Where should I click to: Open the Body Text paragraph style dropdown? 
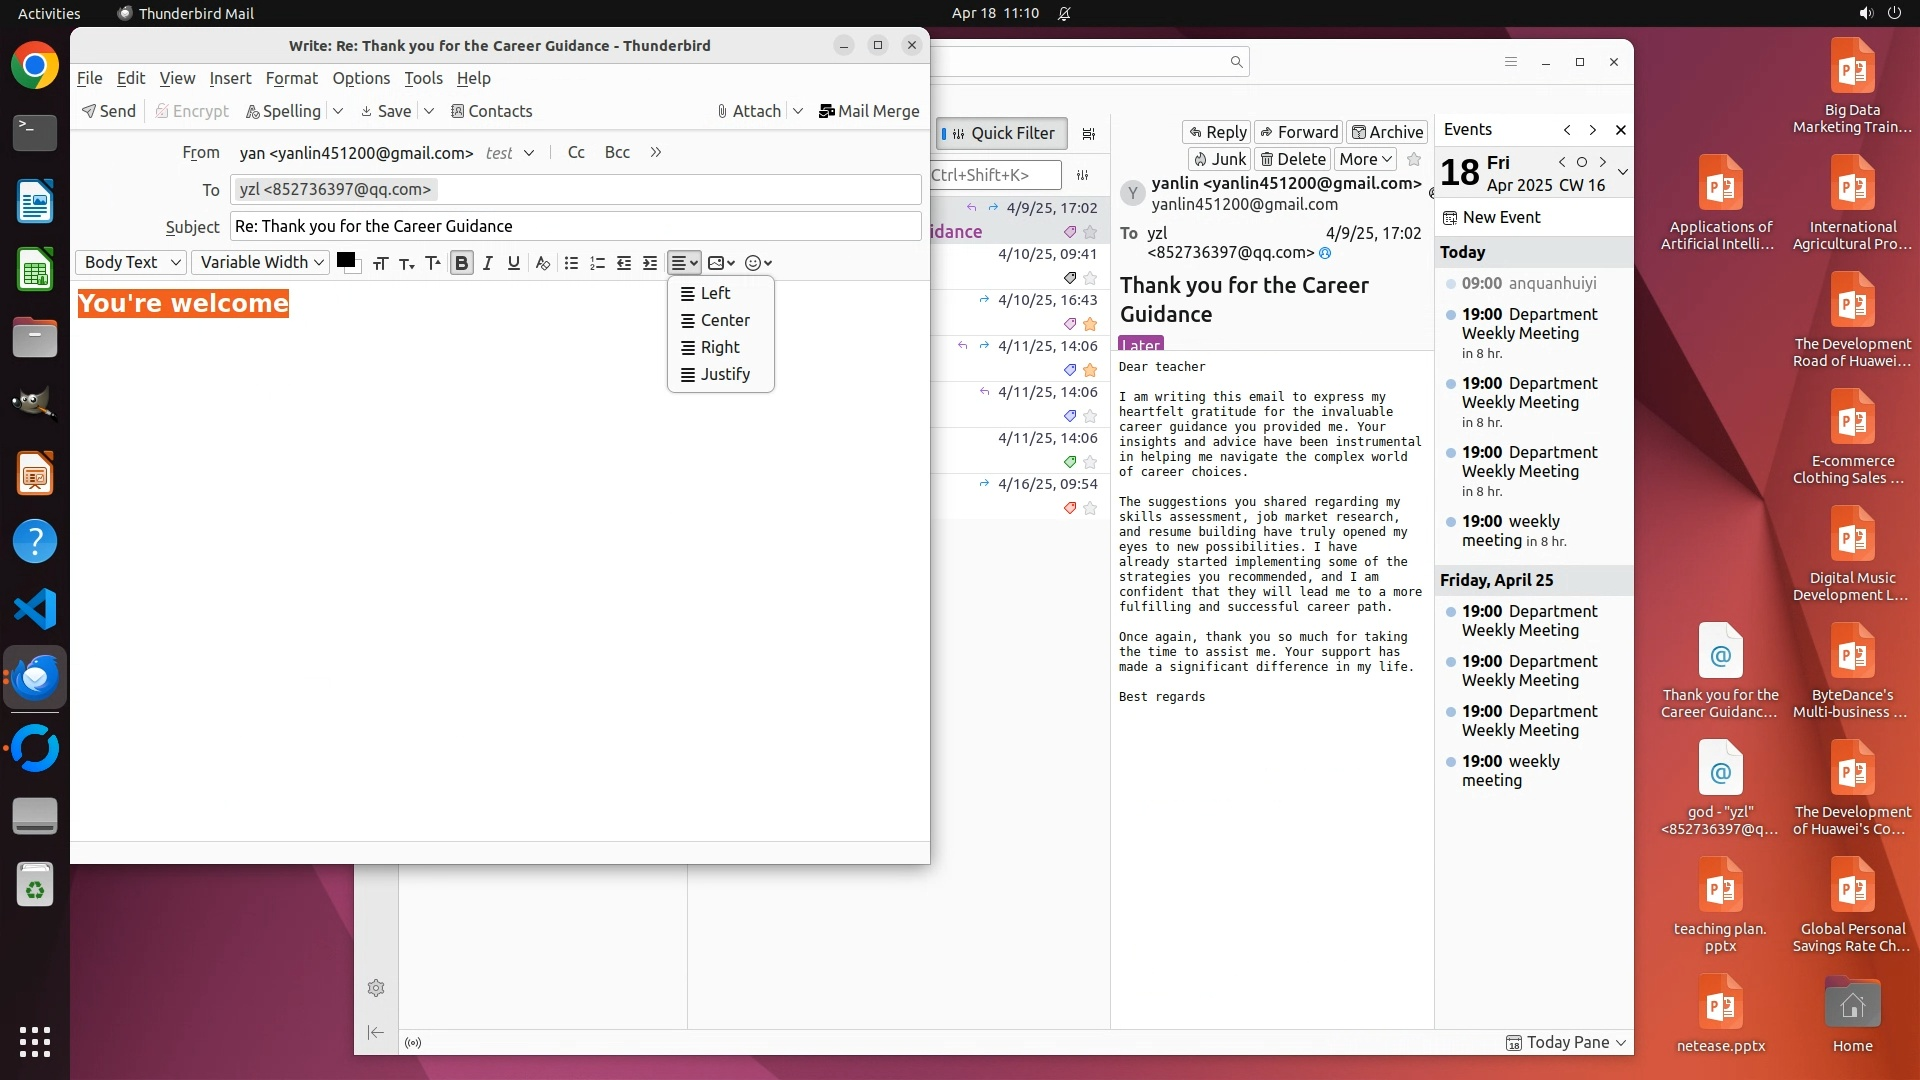(x=132, y=262)
